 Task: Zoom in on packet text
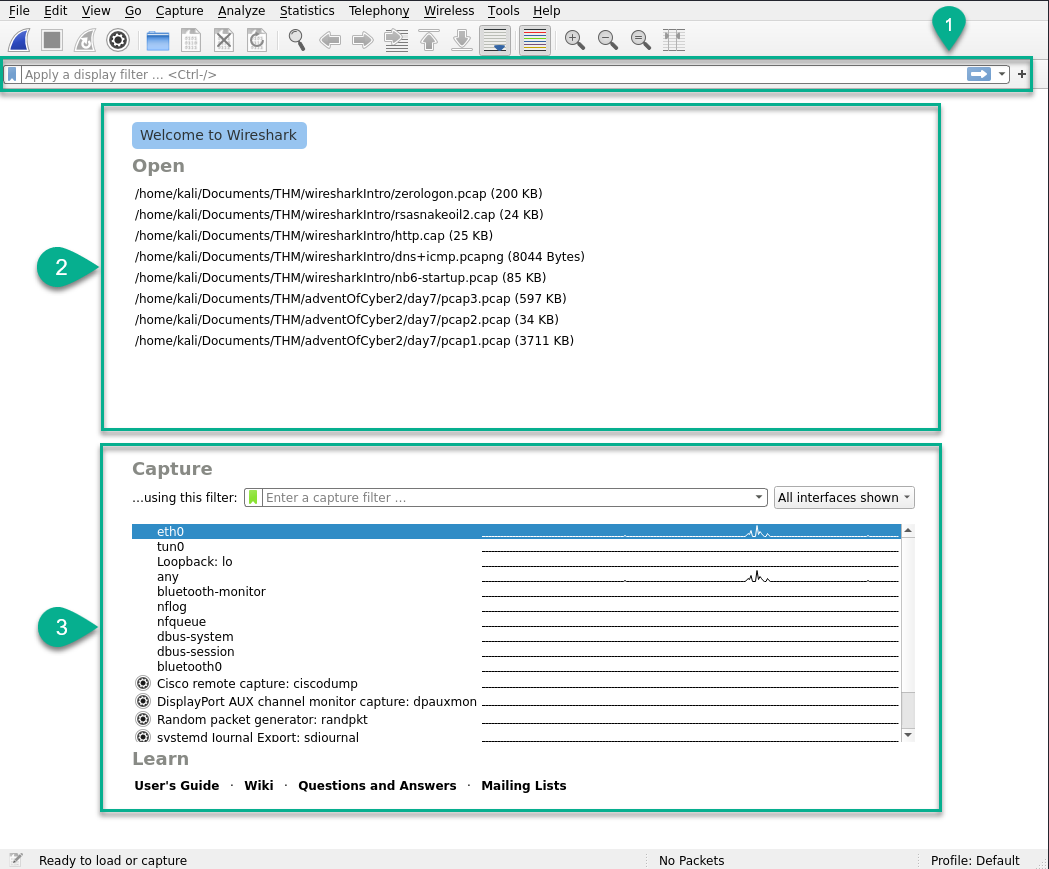(x=575, y=40)
